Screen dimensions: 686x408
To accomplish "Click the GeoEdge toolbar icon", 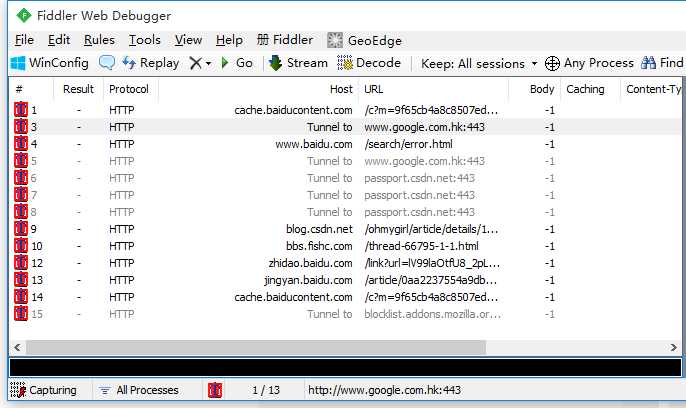I will pyautogui.click(x=335, y=40).
